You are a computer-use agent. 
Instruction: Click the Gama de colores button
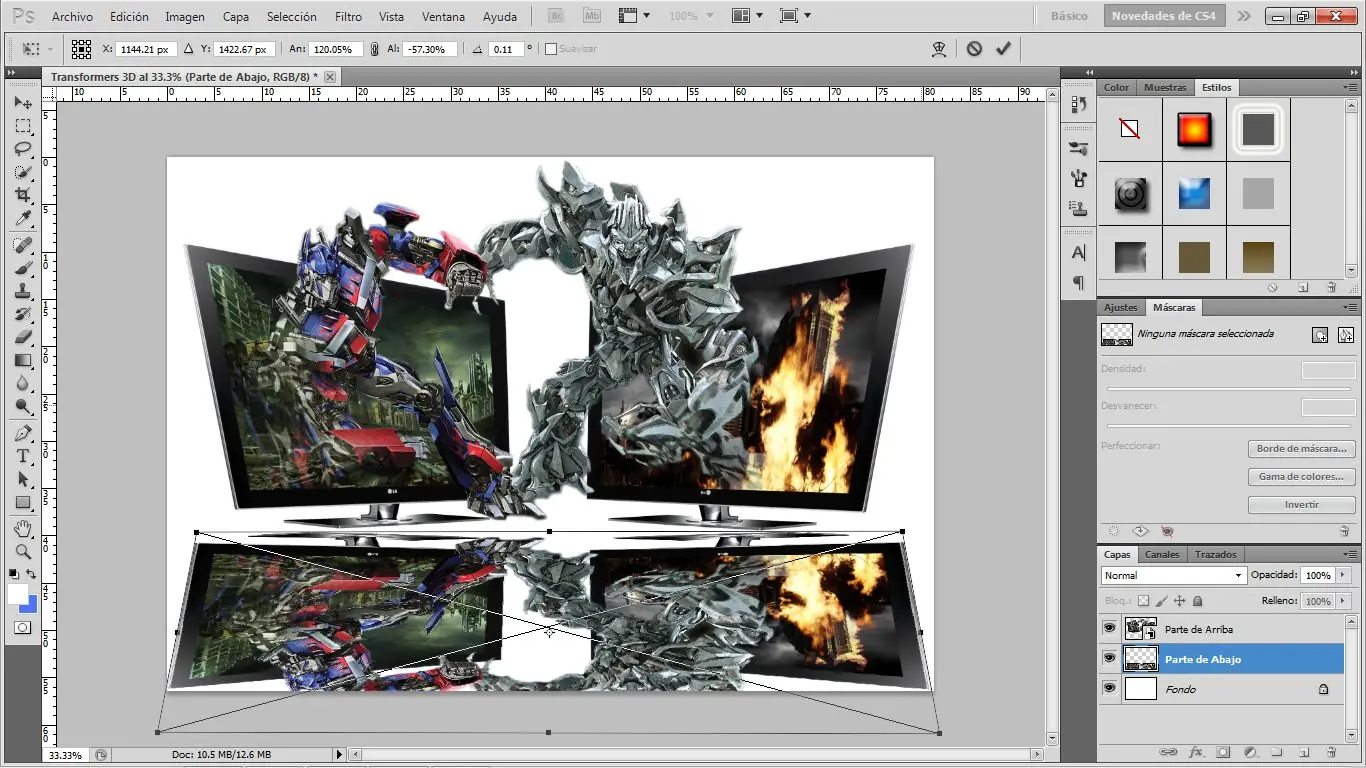pos(1301,477)
